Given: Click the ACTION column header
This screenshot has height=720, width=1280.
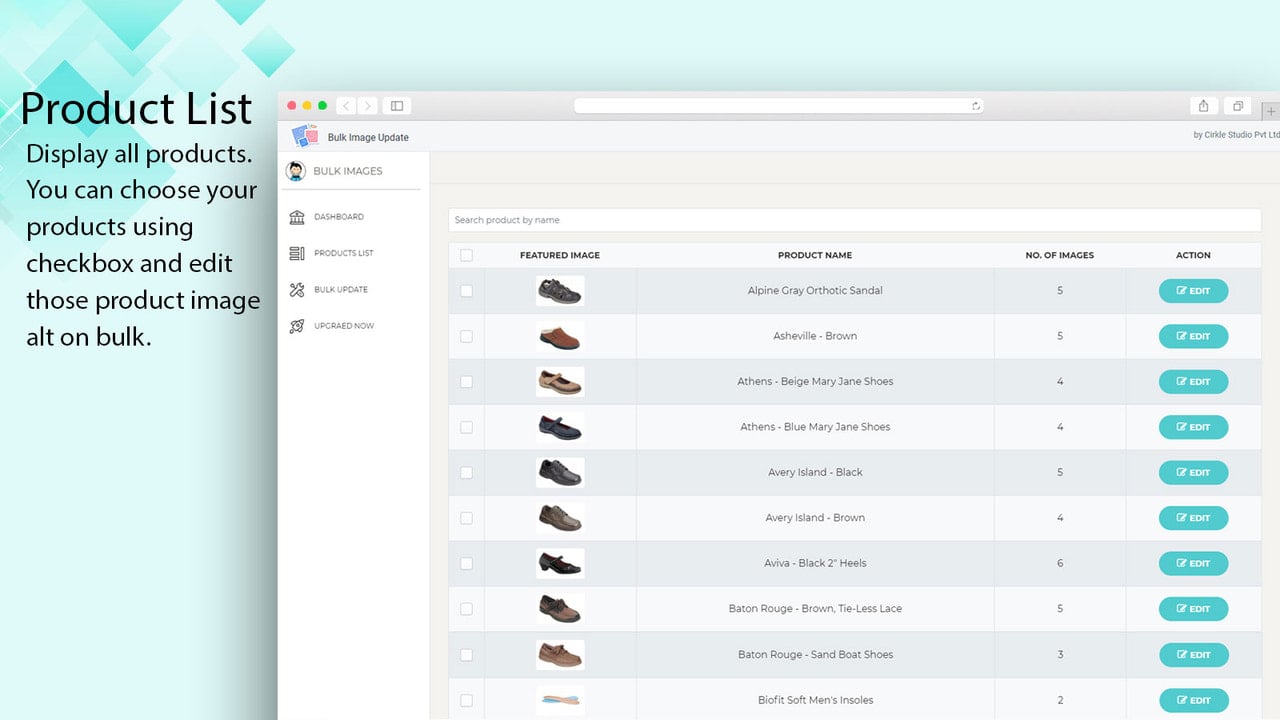Looking at the screenshot, I should point(1193,255).
